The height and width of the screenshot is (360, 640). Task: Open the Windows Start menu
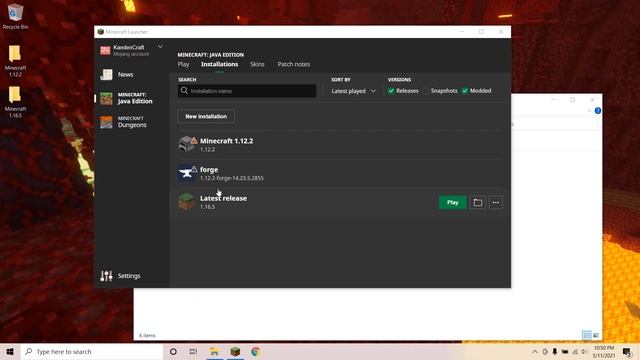pos(10,351)
